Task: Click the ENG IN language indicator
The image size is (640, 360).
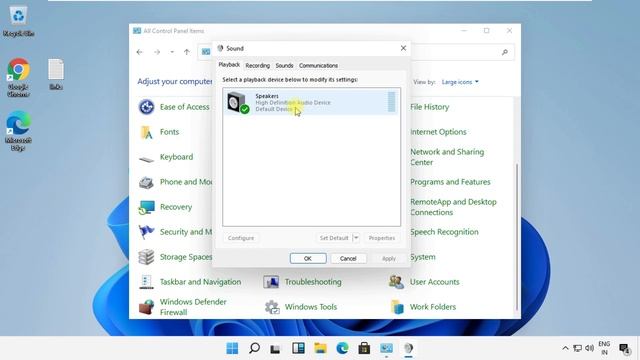Action: pyautogui.click(x=604, y=348)
